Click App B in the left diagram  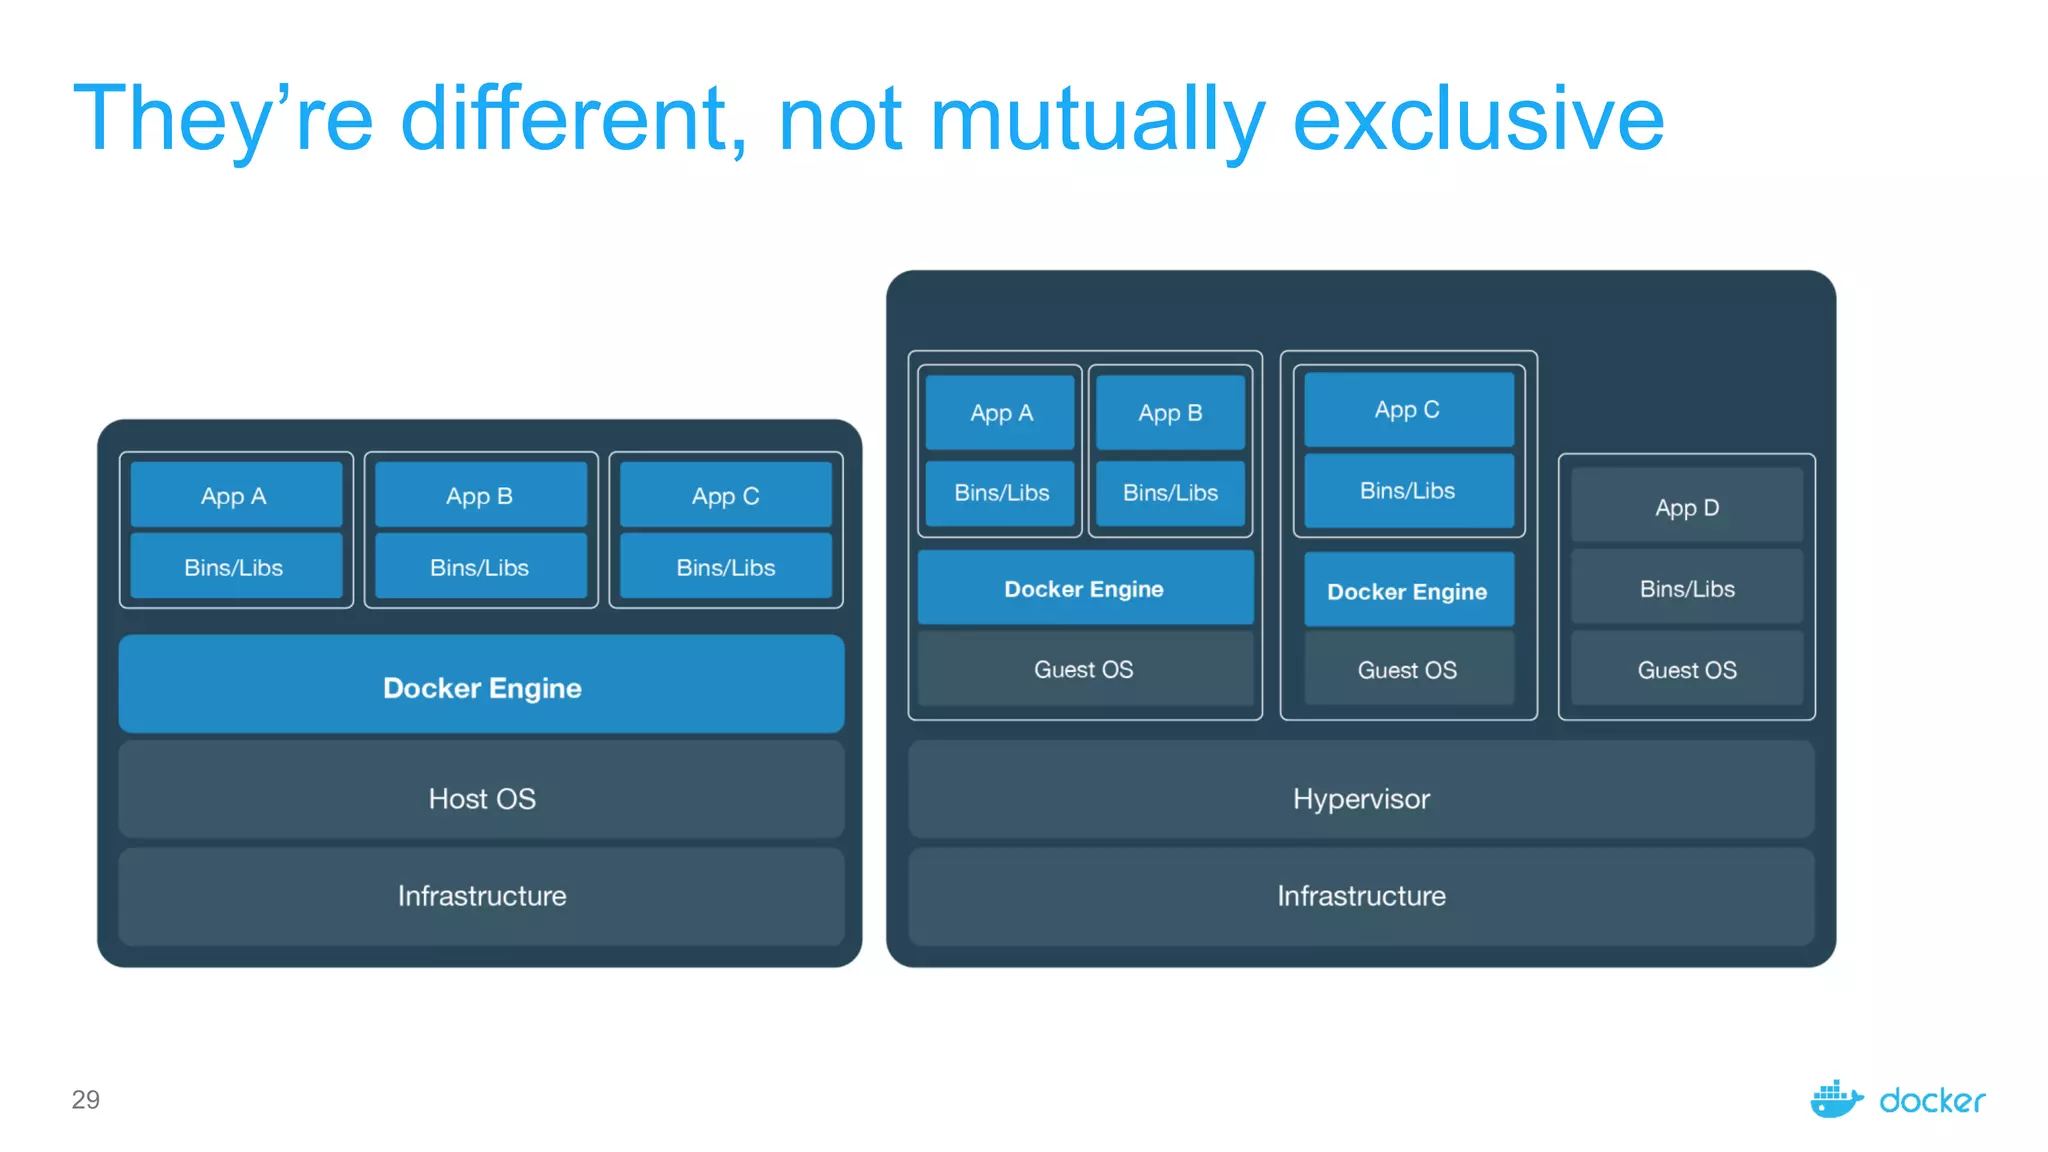480,495
